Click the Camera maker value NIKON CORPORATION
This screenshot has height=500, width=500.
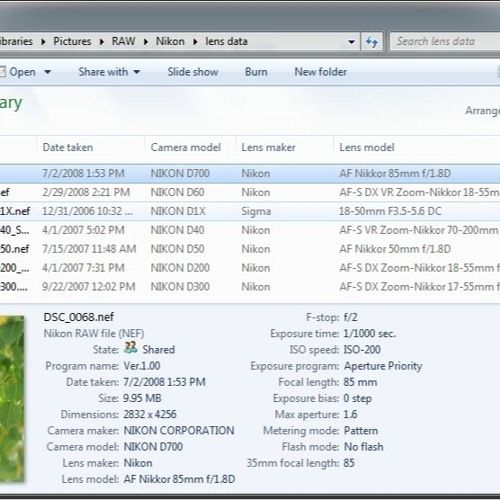coord(179,430)
